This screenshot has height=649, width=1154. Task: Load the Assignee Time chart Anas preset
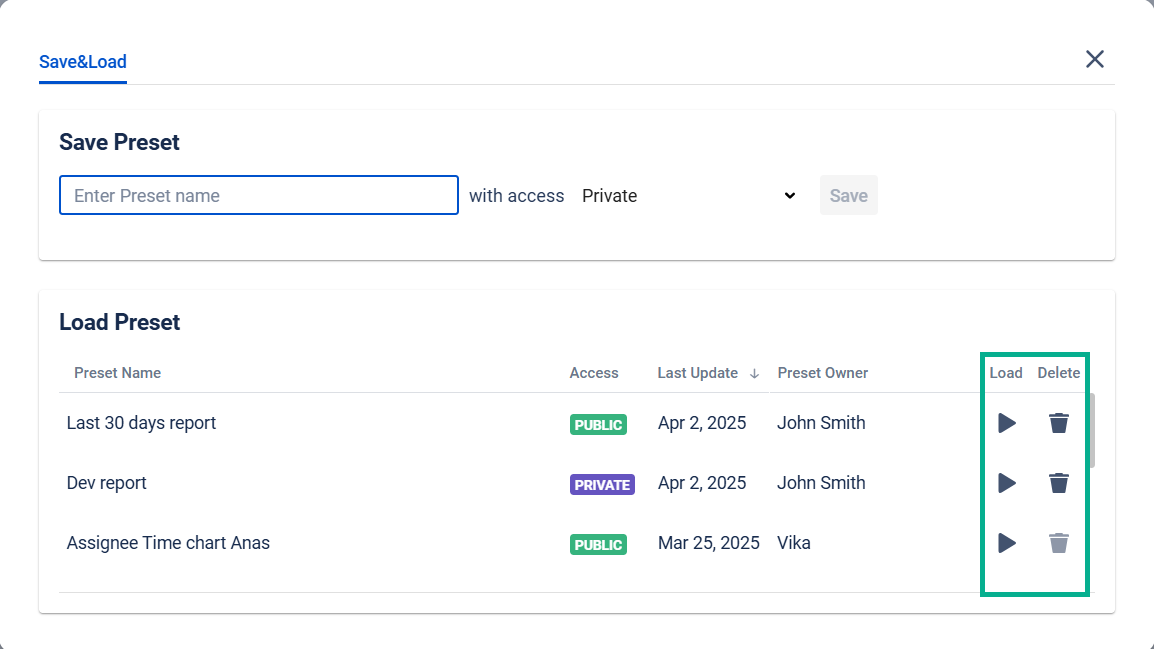1007,543
